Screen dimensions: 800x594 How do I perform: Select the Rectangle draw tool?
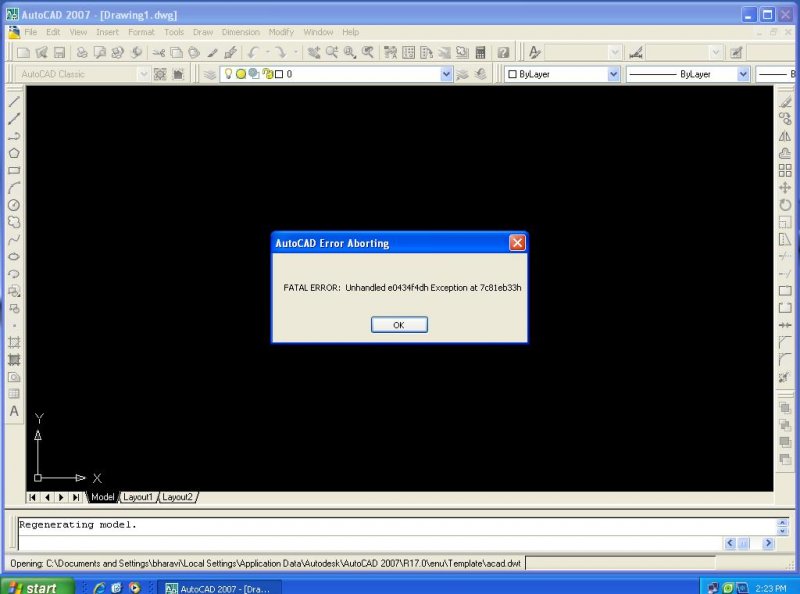14,170
